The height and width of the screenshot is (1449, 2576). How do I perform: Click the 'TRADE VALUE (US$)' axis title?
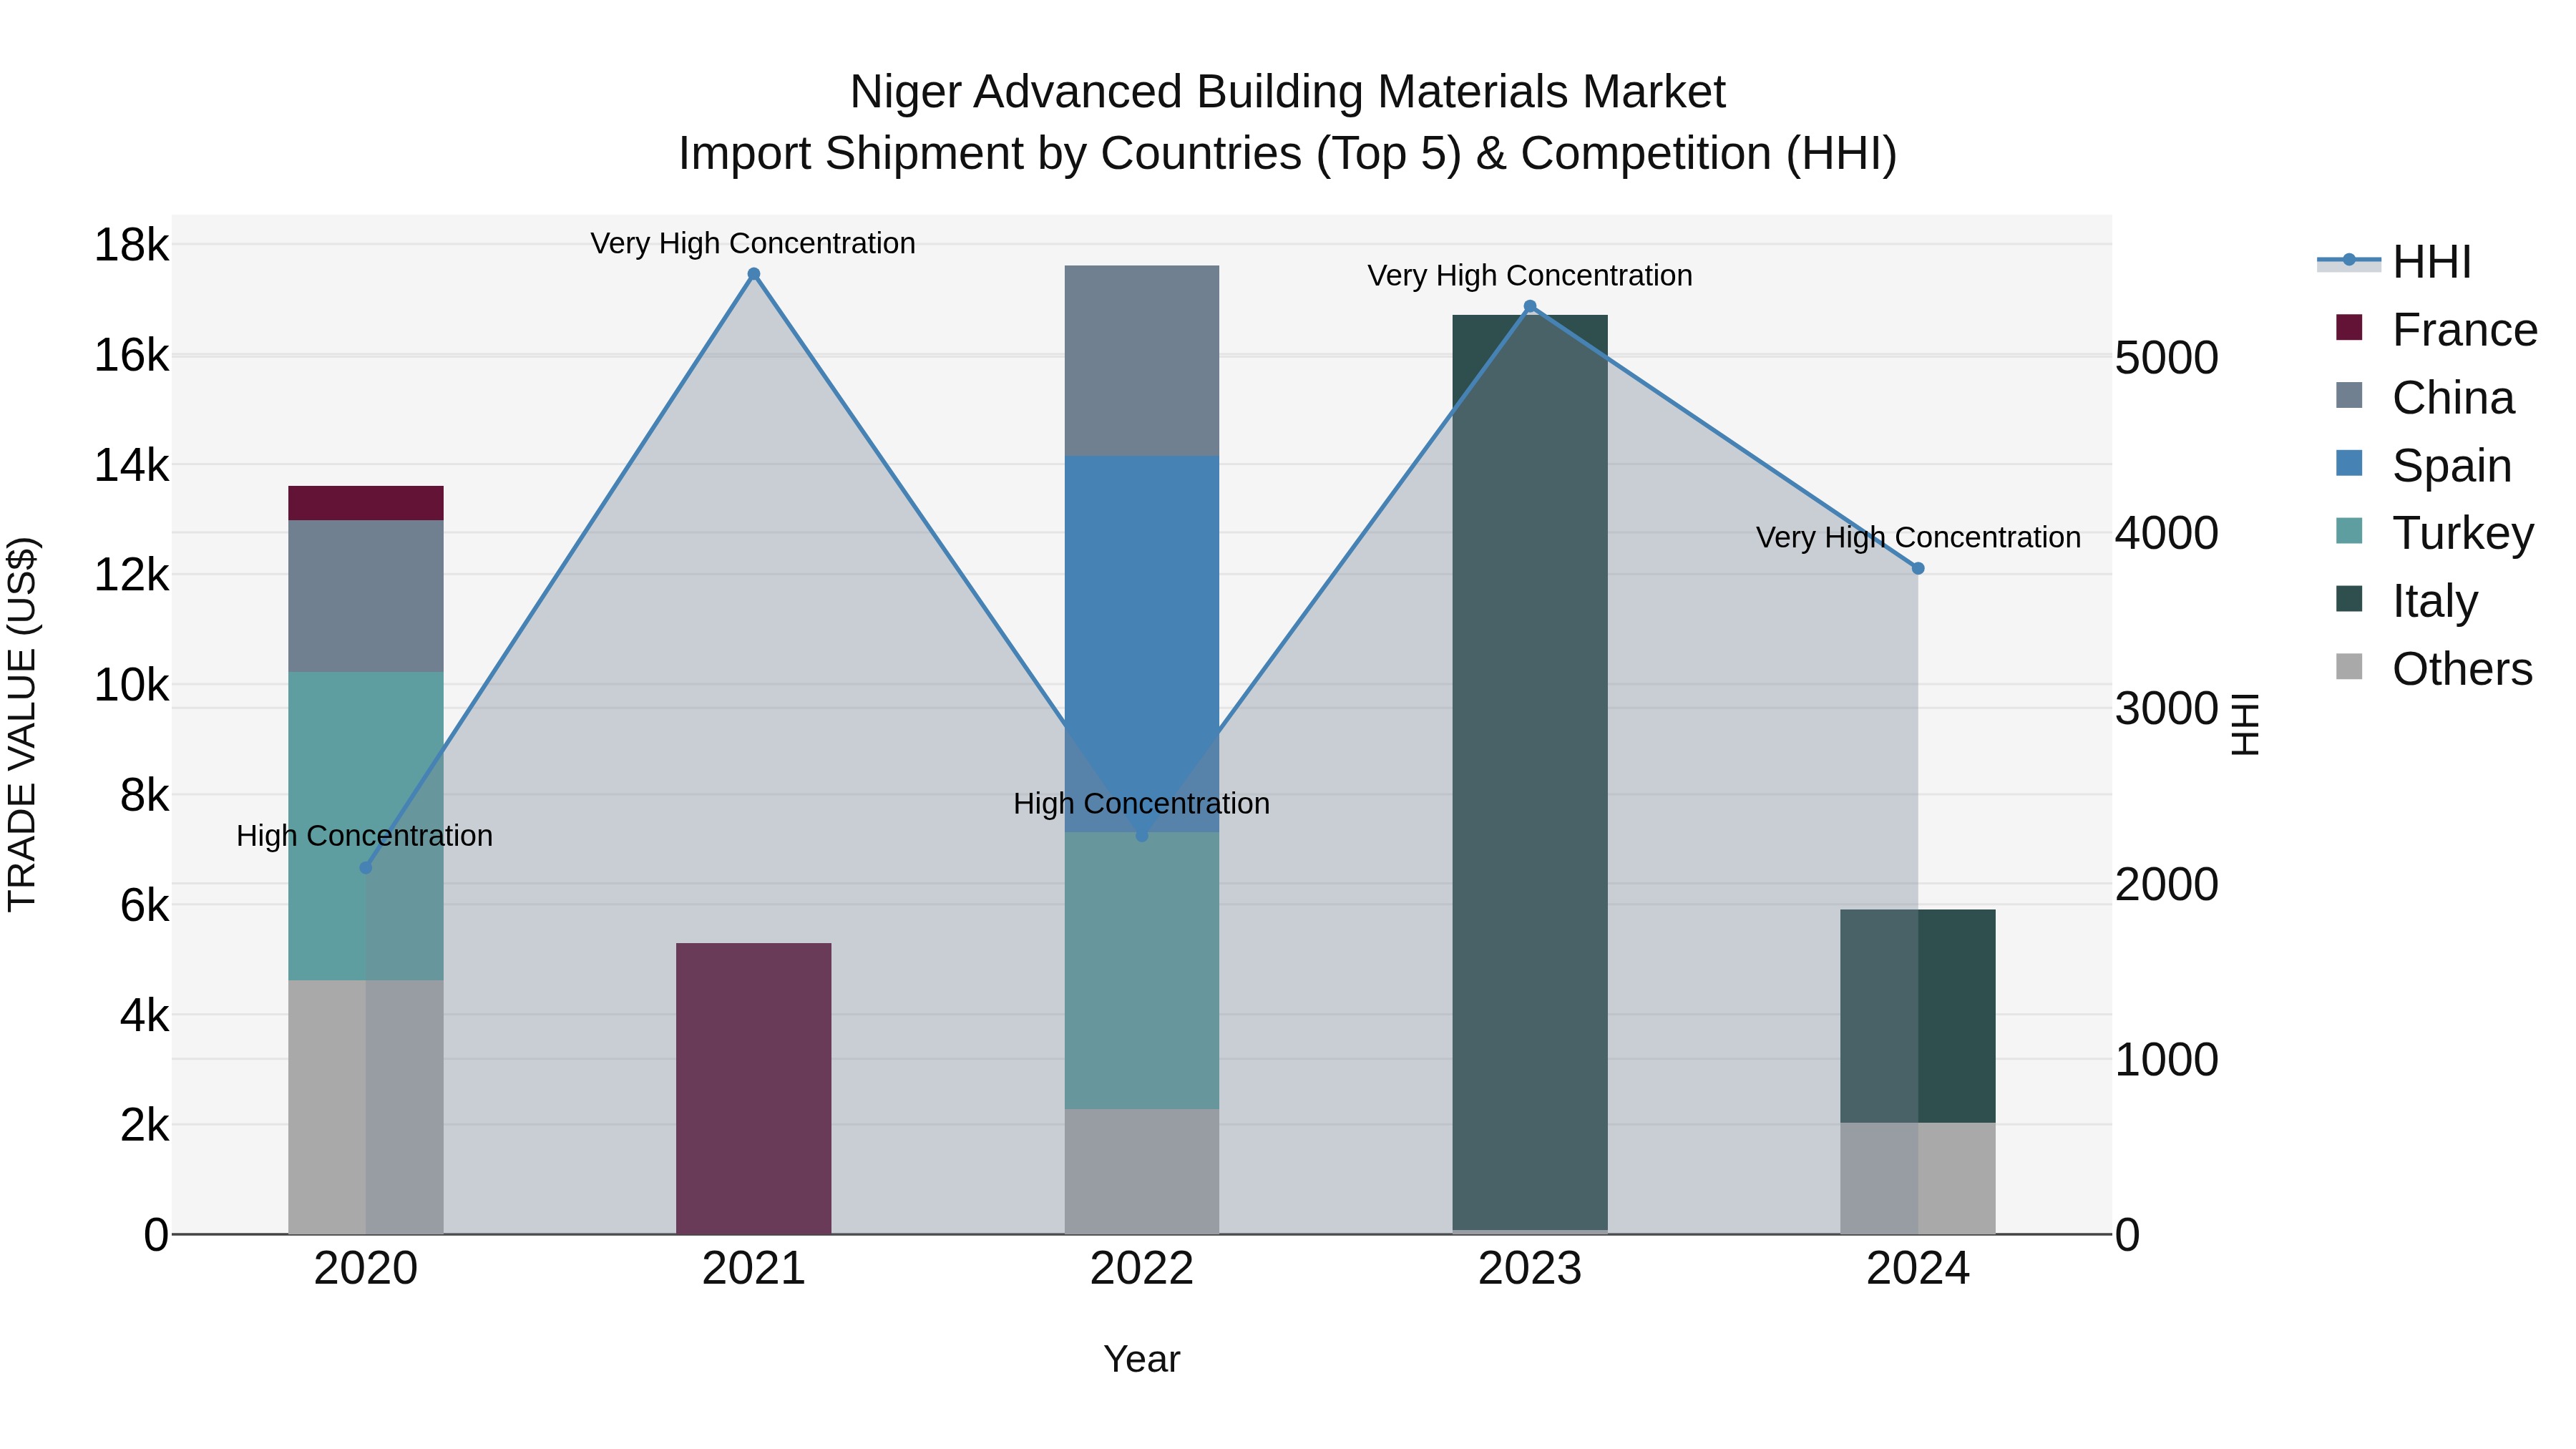pos(22,724)
